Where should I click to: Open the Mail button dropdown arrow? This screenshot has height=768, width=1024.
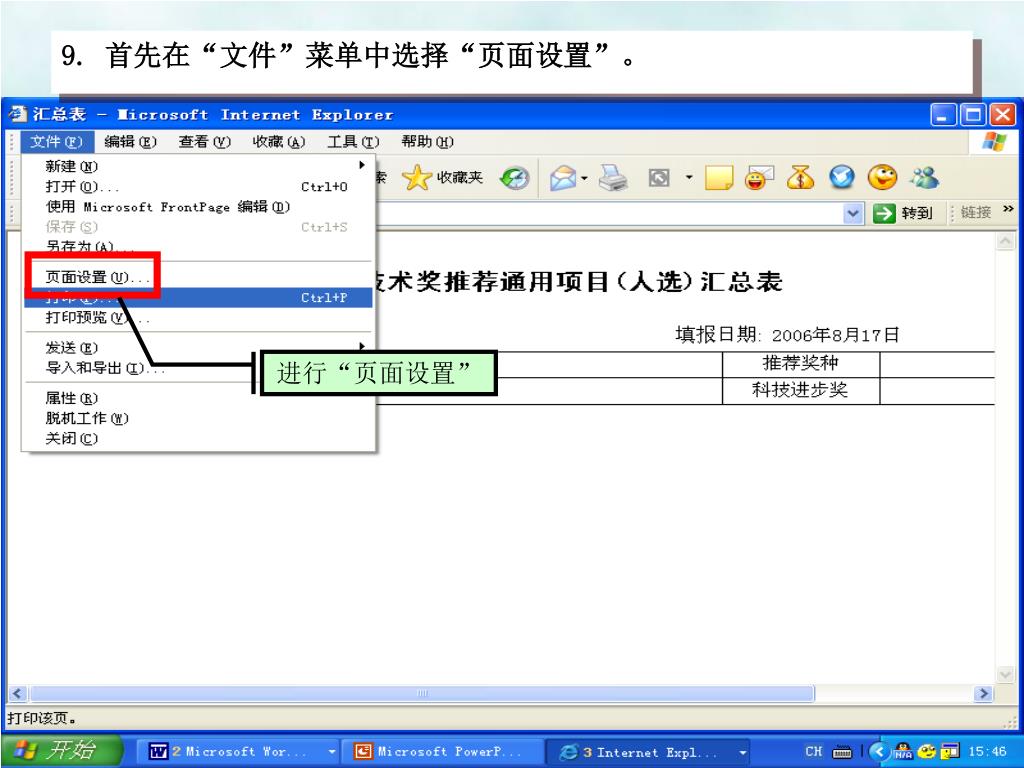[584, 178]
